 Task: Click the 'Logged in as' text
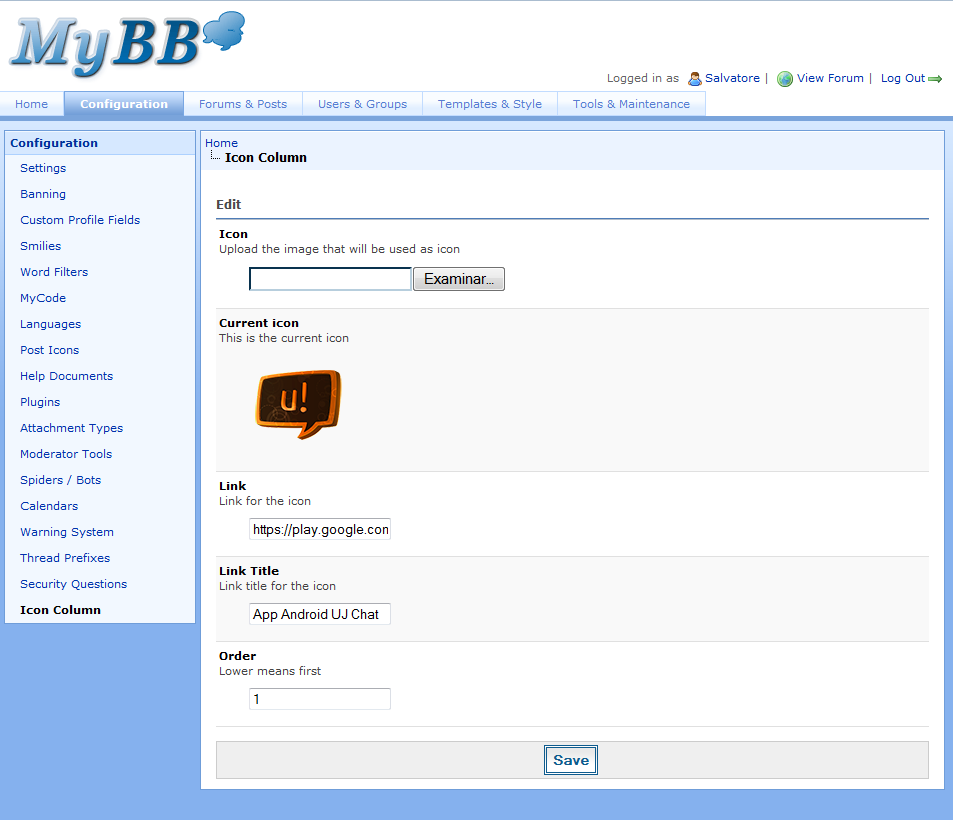[x=642, y=78]
